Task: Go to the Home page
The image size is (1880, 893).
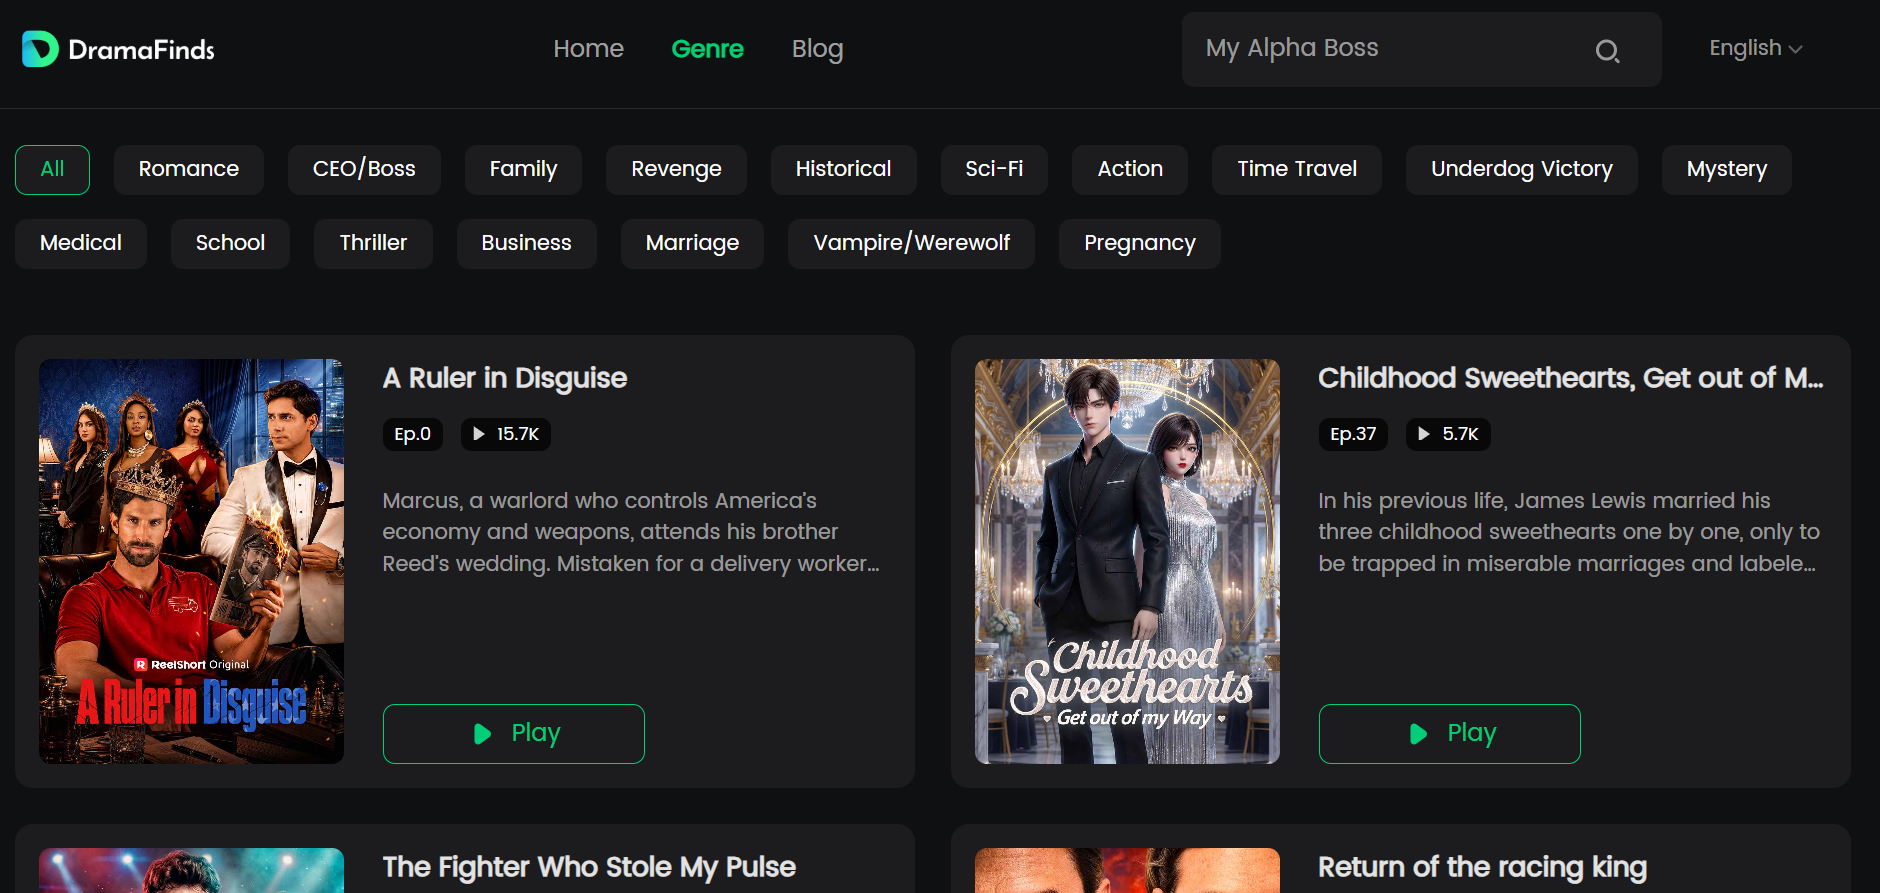Action: (588, 48)
